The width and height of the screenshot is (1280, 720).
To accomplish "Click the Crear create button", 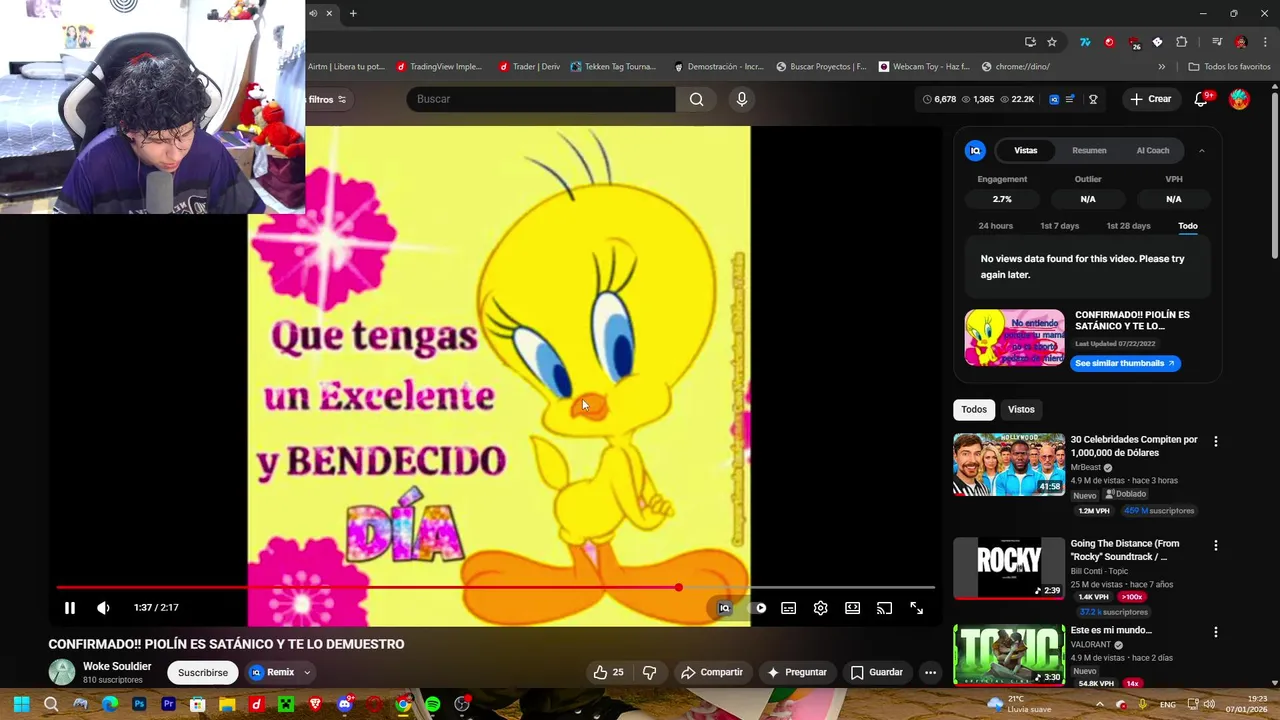I will [x=1150, y=99].
